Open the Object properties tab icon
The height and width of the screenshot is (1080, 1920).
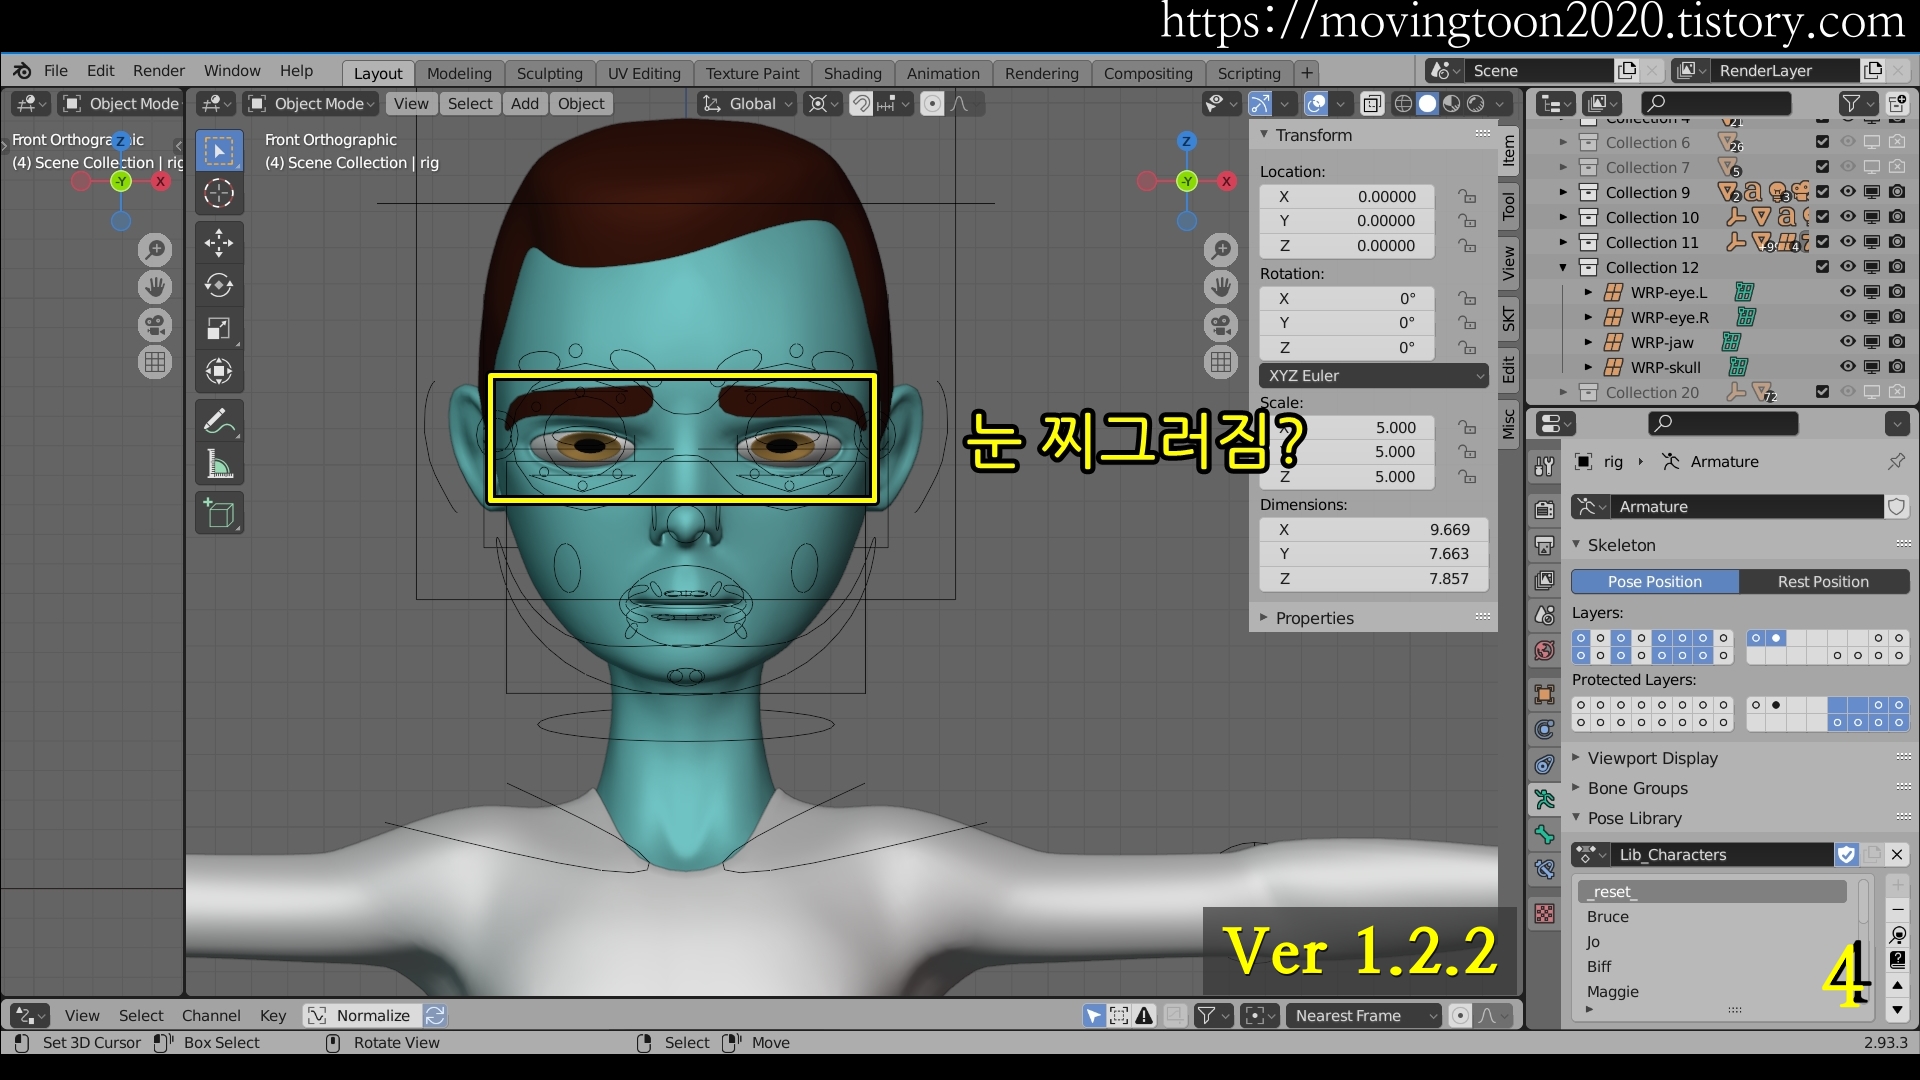pyautogui.click(x=1545, y=694)
